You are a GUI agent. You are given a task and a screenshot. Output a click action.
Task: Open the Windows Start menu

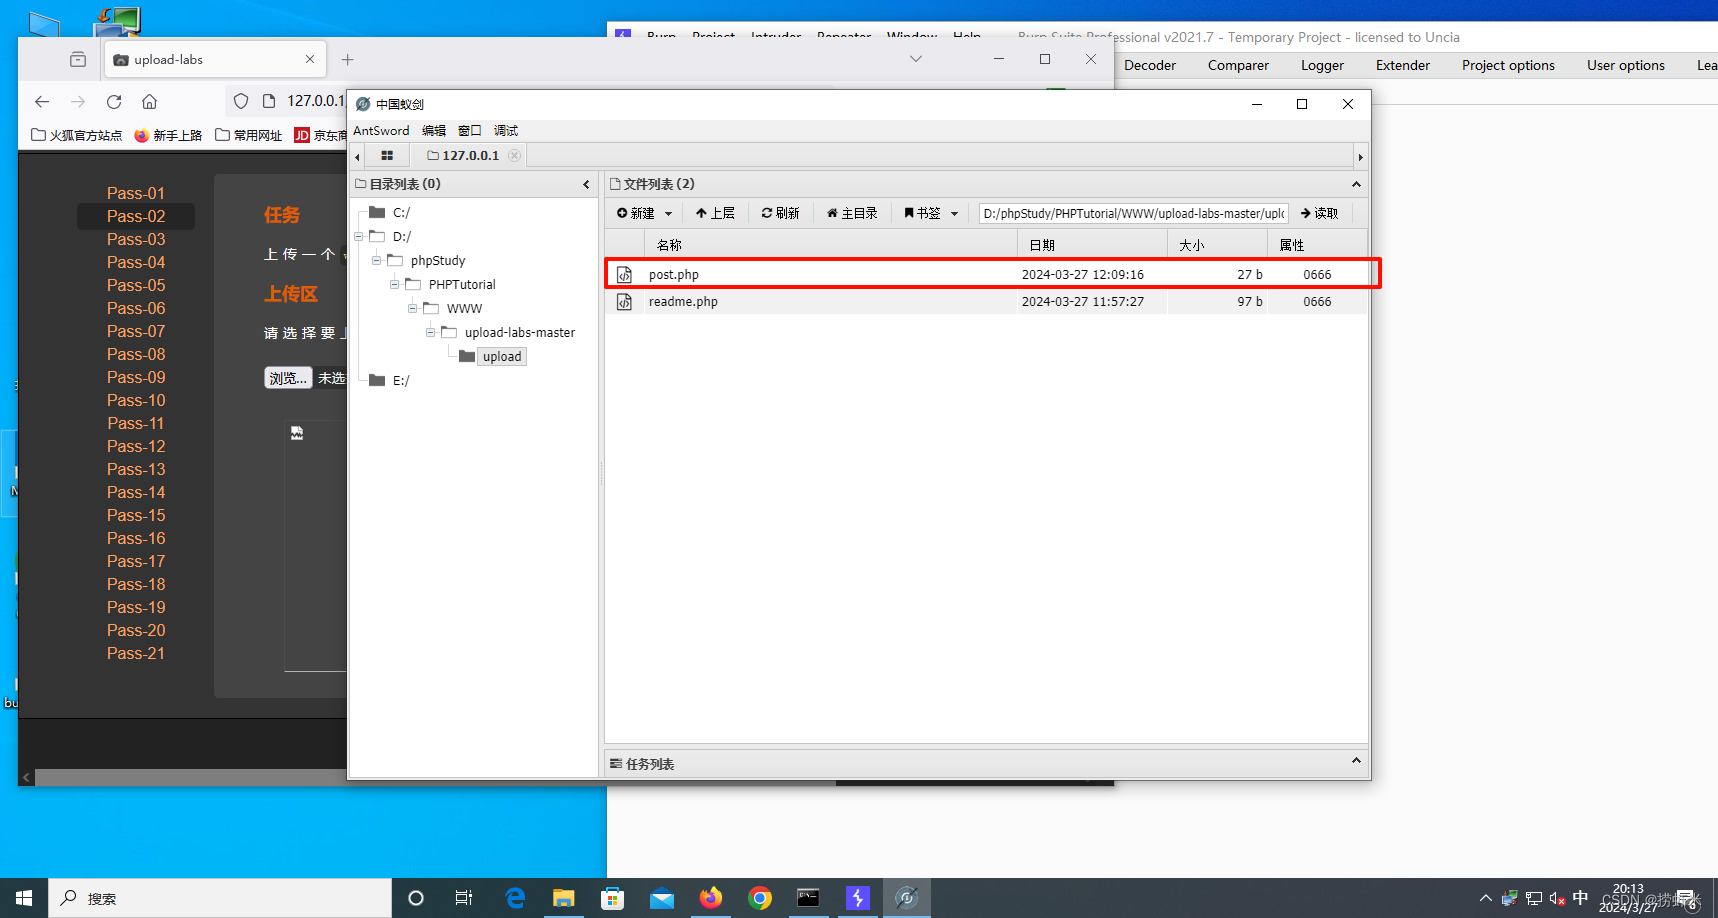[24, 898]
